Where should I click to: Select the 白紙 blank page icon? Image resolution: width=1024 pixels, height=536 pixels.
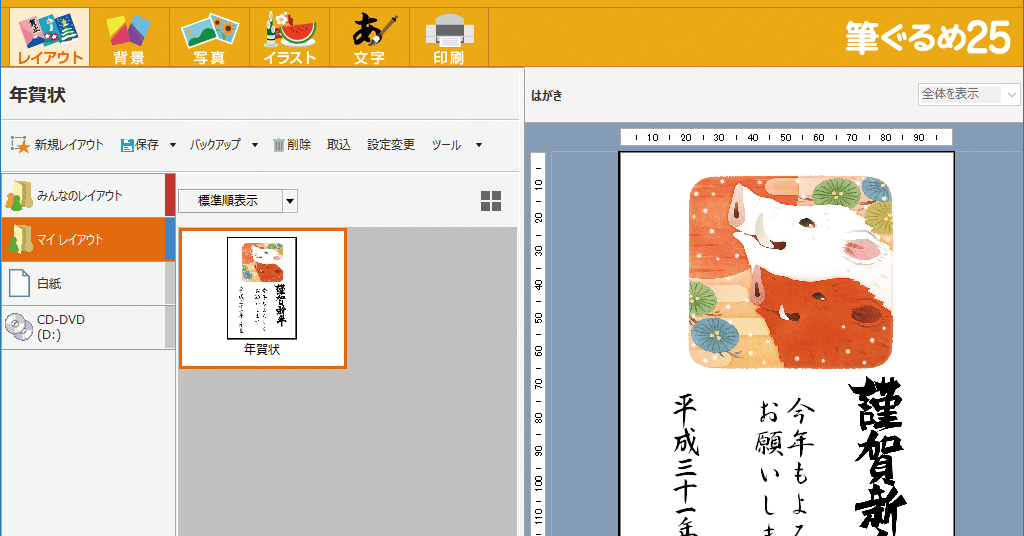[19, 283]
